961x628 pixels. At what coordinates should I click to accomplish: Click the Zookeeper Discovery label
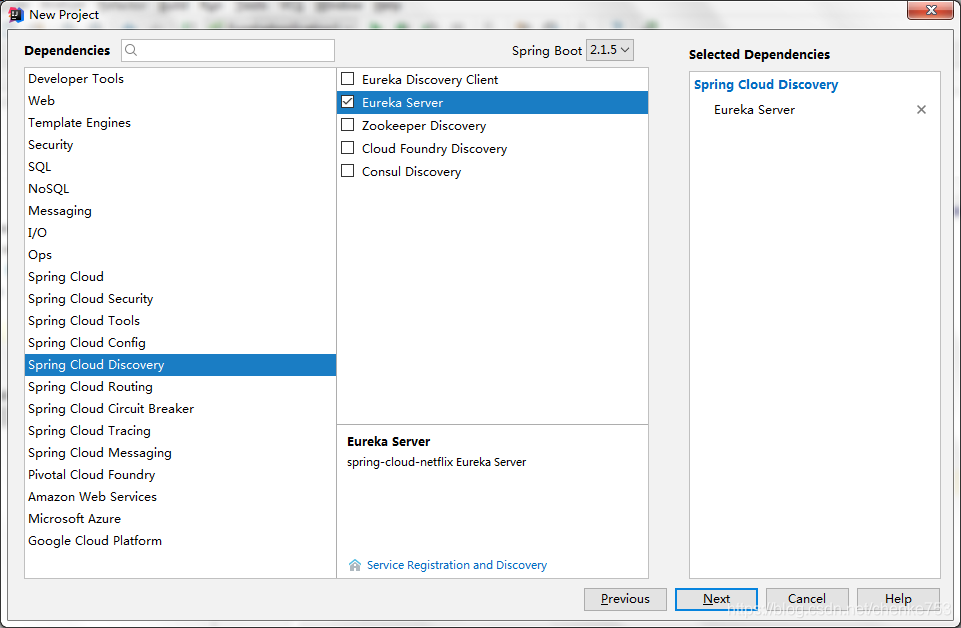click(424, 126)
